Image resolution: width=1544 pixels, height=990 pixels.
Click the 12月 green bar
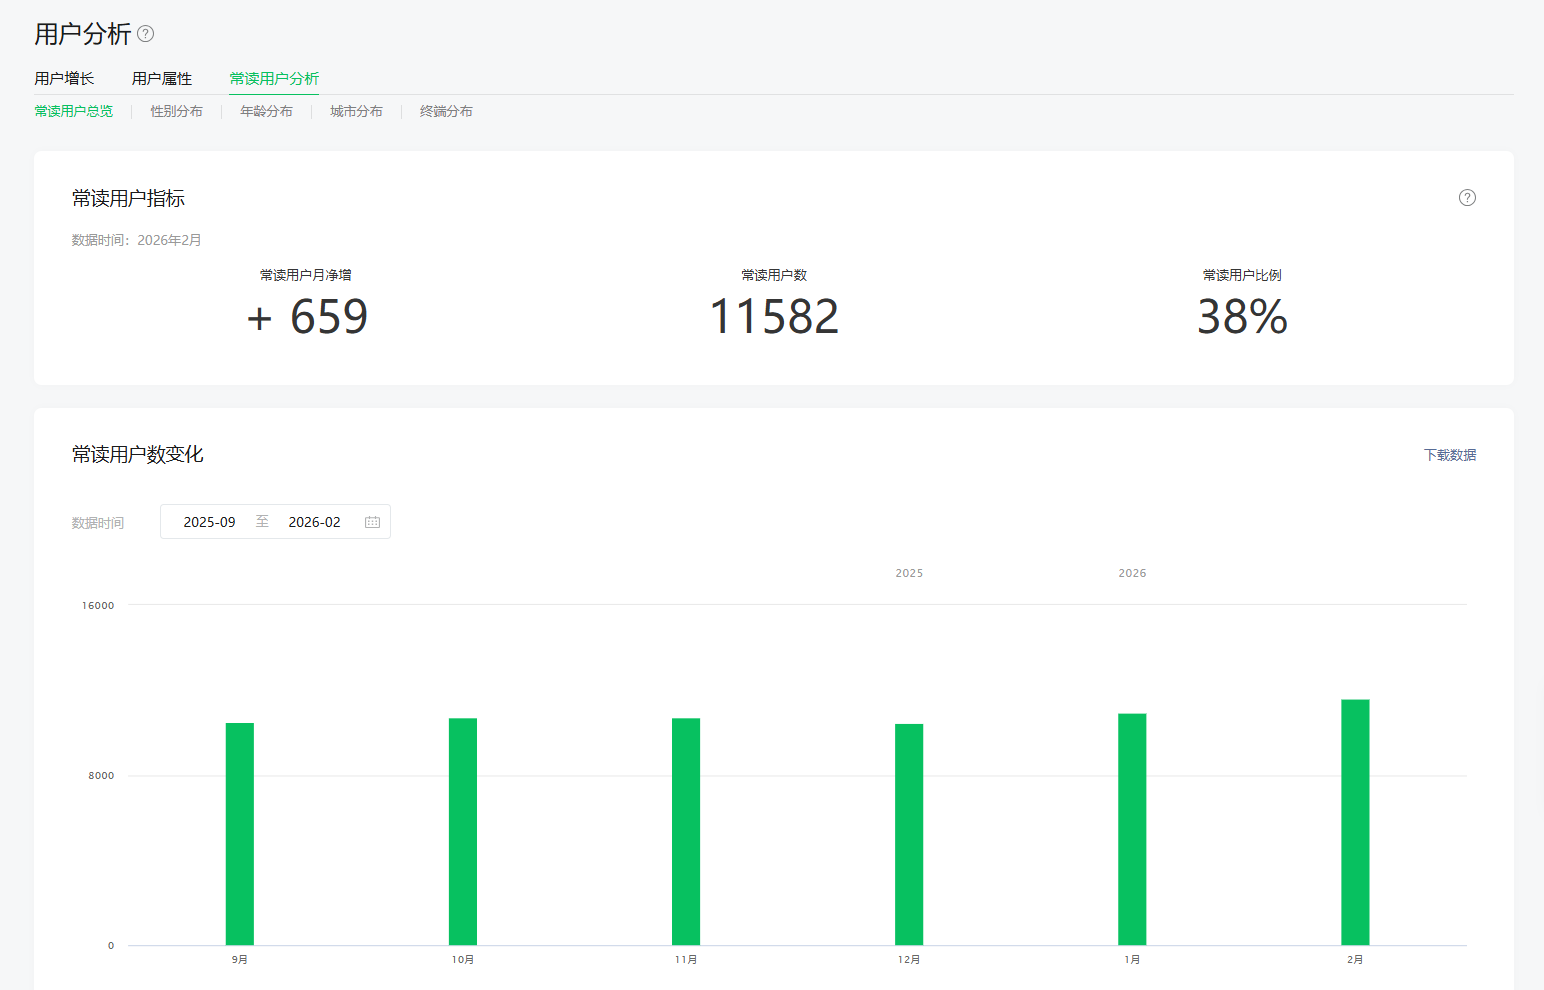point(909,835)
